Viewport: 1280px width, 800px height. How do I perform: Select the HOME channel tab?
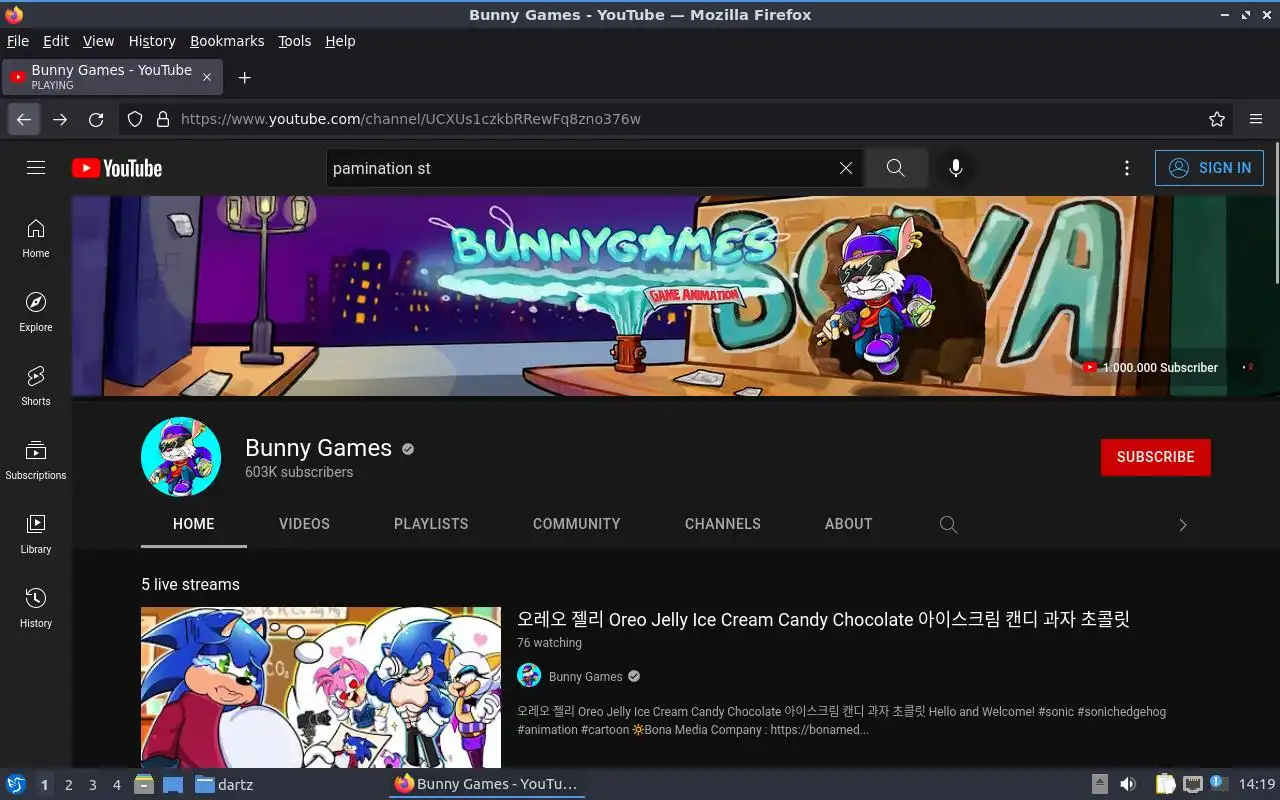[194, 524]
